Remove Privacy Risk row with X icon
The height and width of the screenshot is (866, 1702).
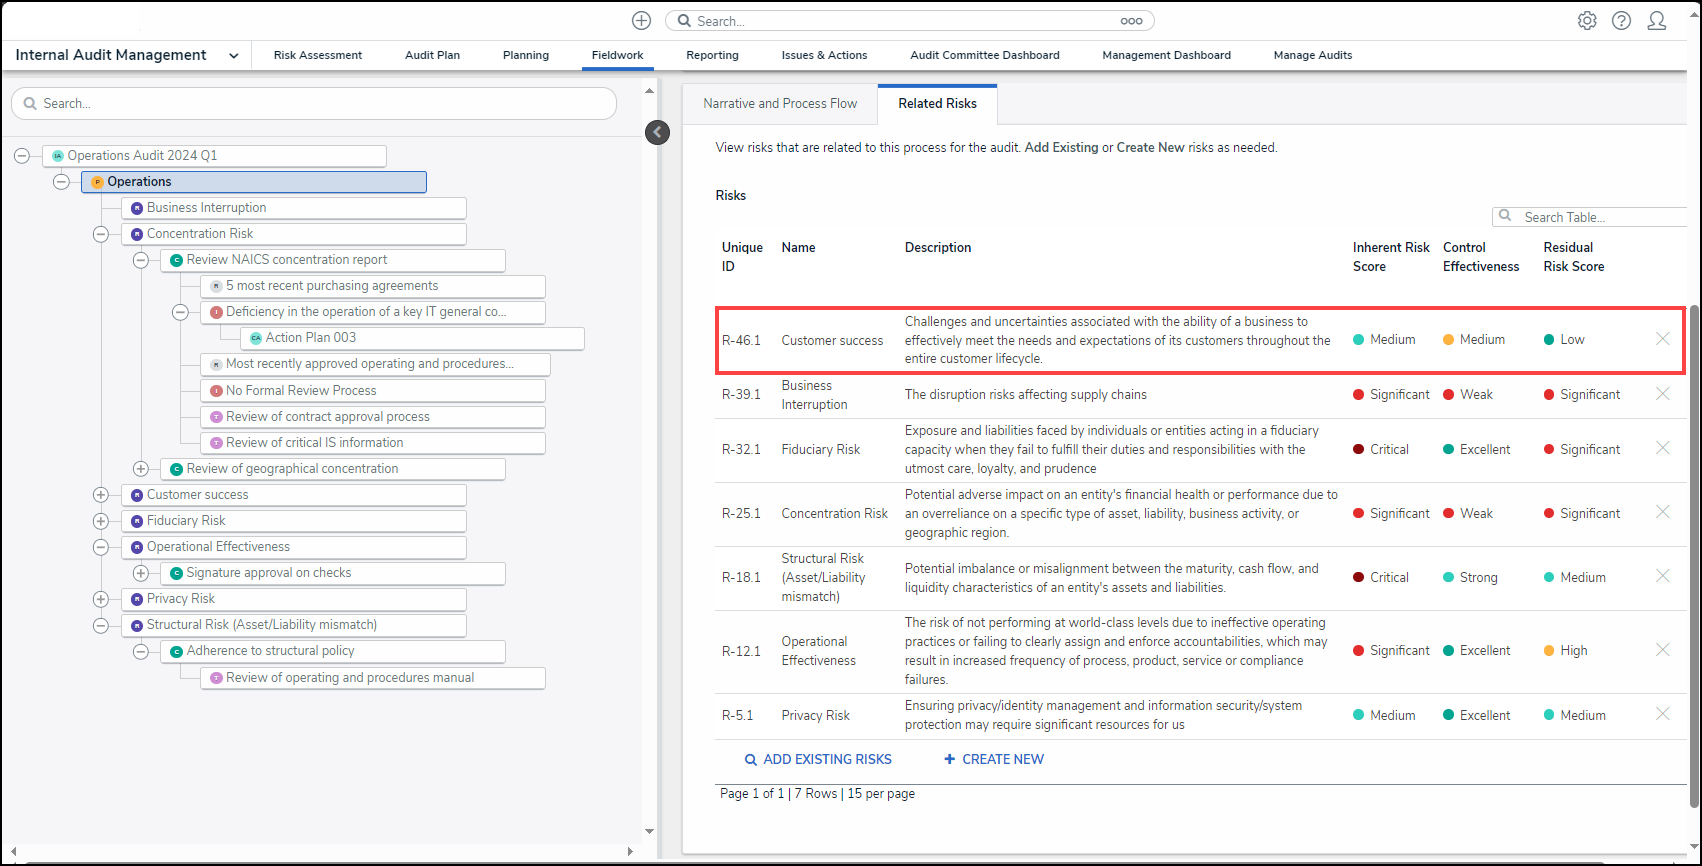pos(1662,714)
